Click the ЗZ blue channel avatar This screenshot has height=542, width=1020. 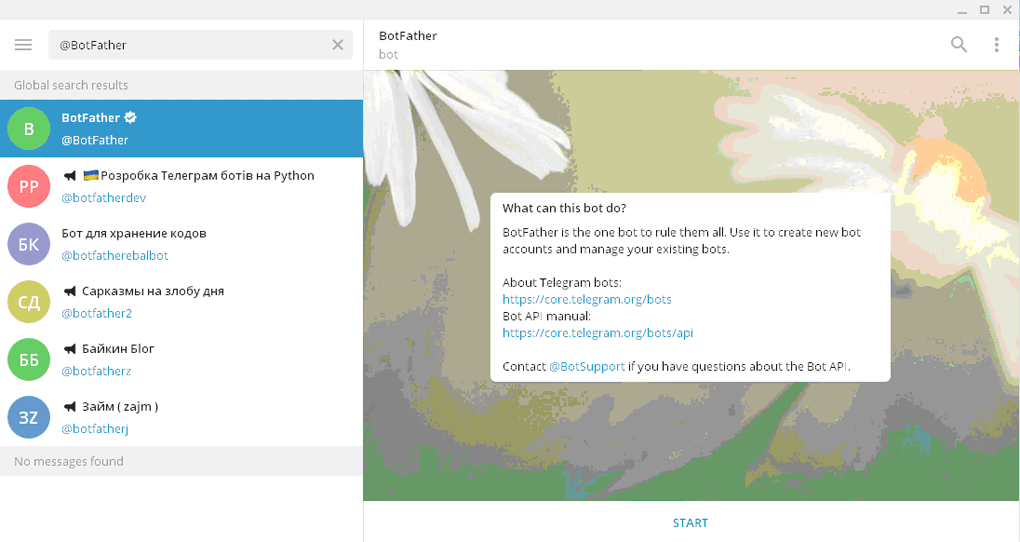coord(29,418)
